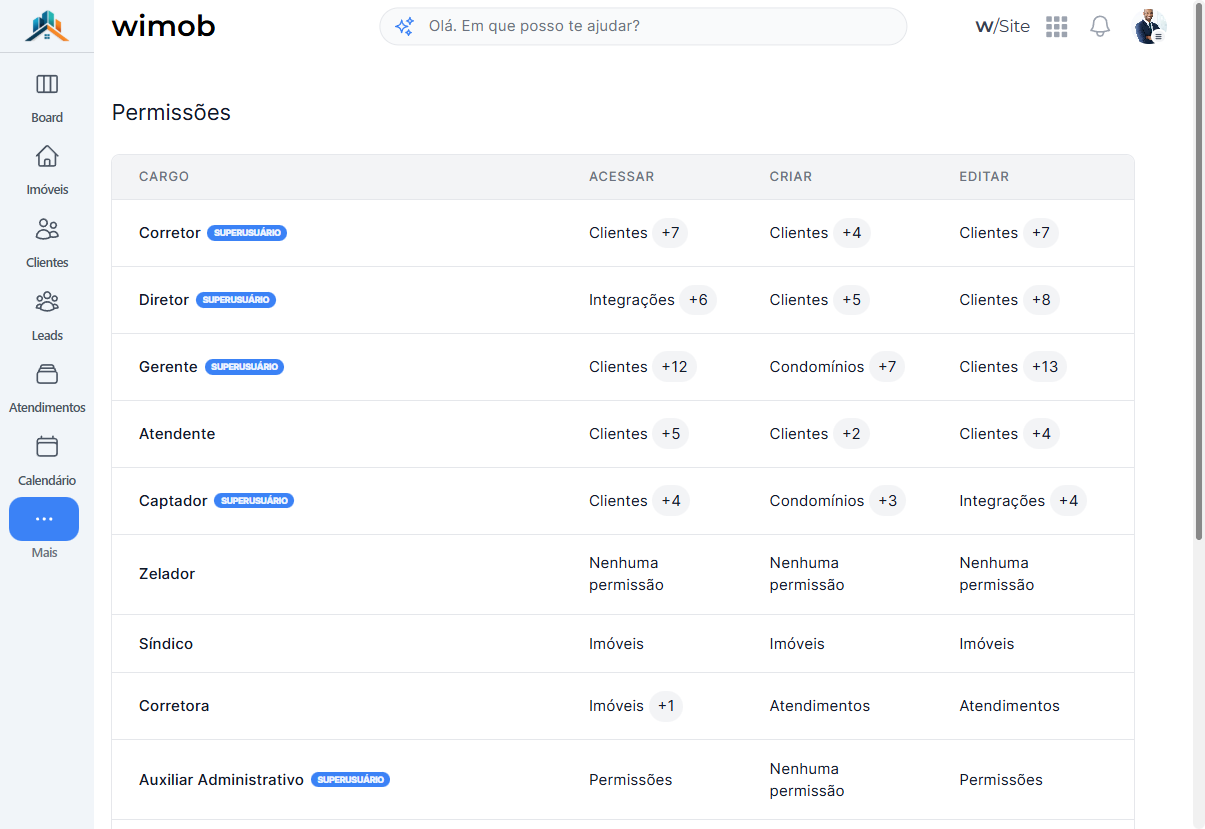Viewport: 1205px width, 829px height.
Task: Click Auxiliar Administrativo's Acessar Permissões cell
Action: pos(630,780)
